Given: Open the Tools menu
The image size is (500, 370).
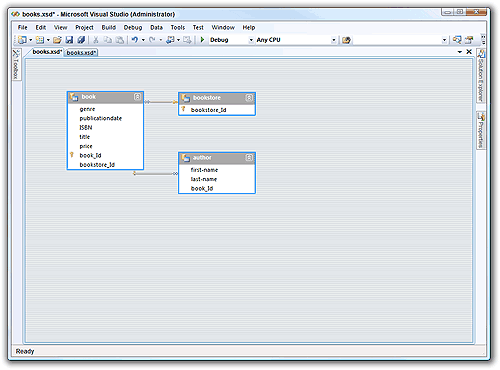Looking at the screenshot, I should 178,27.
